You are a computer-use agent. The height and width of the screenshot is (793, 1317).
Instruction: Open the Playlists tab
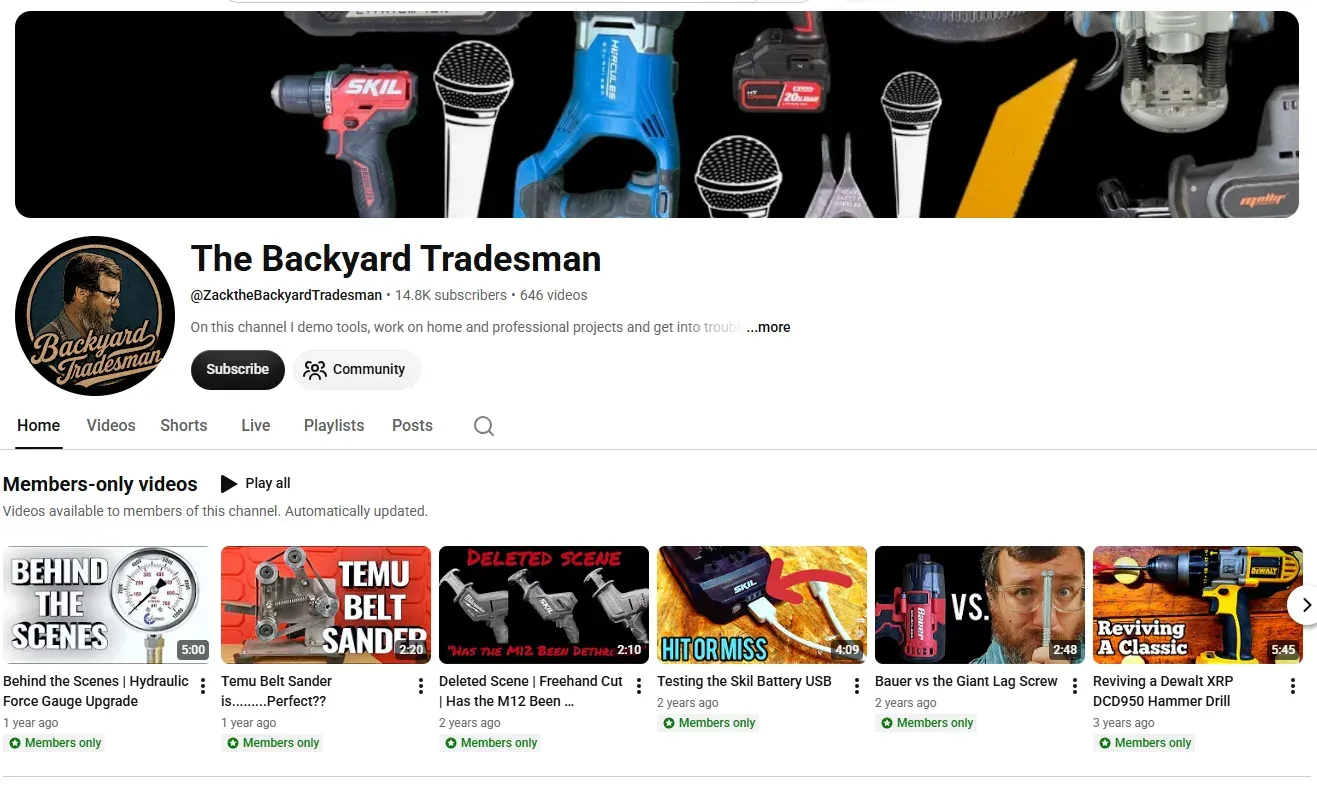(x=334, y=426)
